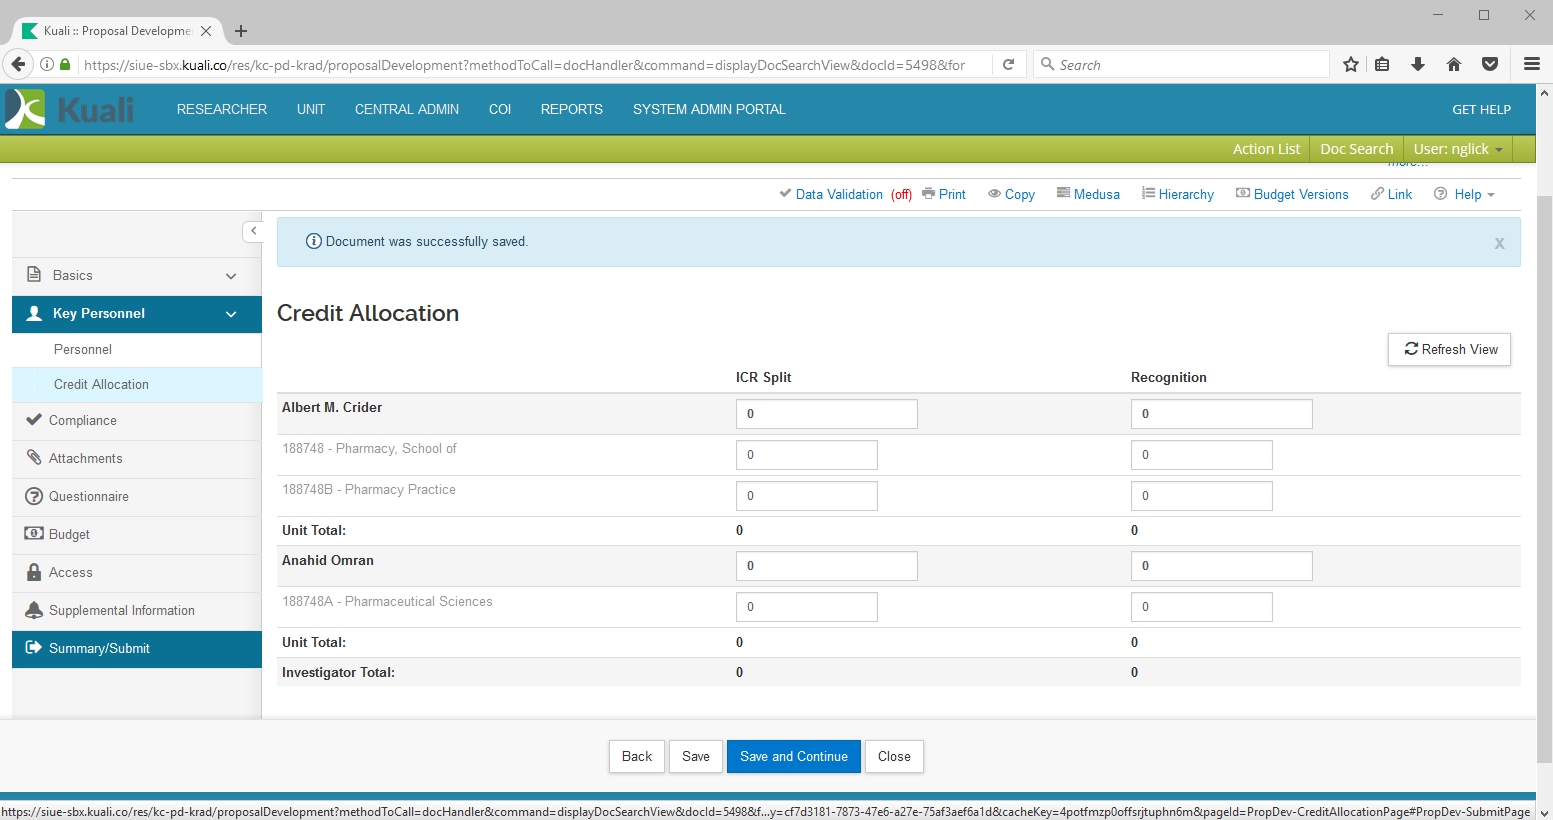Reload the page in browser
This screenshot has width=1553, height=820.
[1008, 65]
